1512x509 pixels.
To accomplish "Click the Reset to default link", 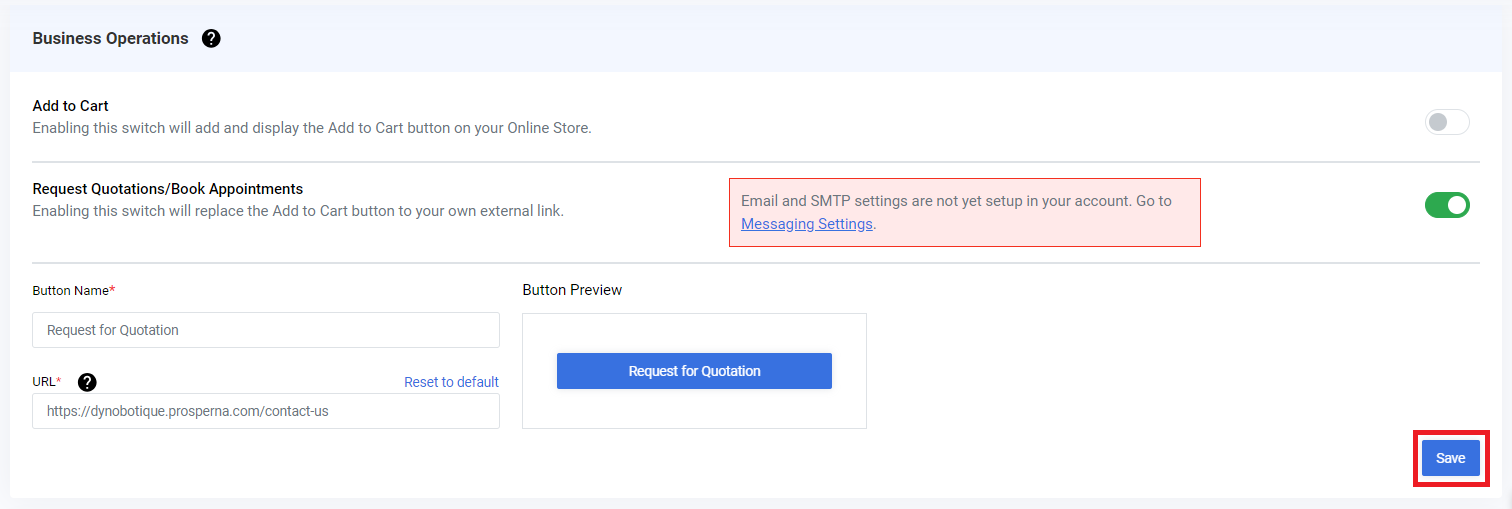I will pyautogui.click(x=451, y=382).
